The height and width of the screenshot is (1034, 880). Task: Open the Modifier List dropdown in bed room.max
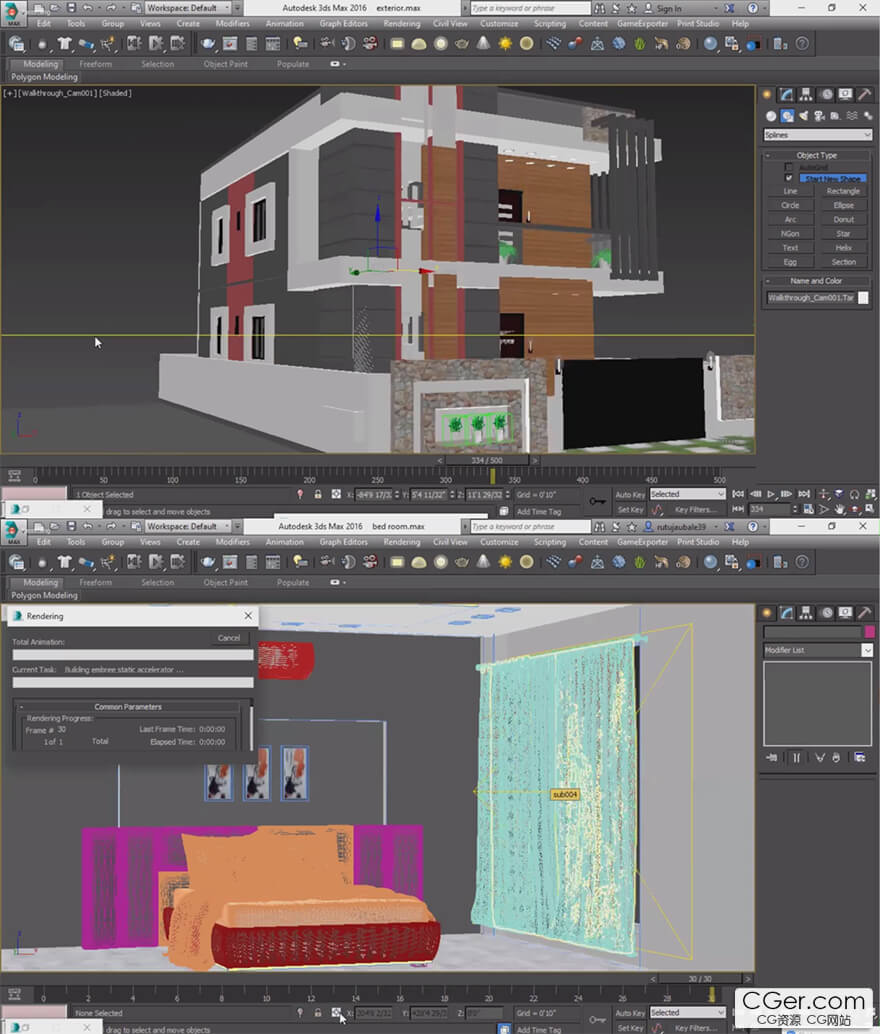817,650
